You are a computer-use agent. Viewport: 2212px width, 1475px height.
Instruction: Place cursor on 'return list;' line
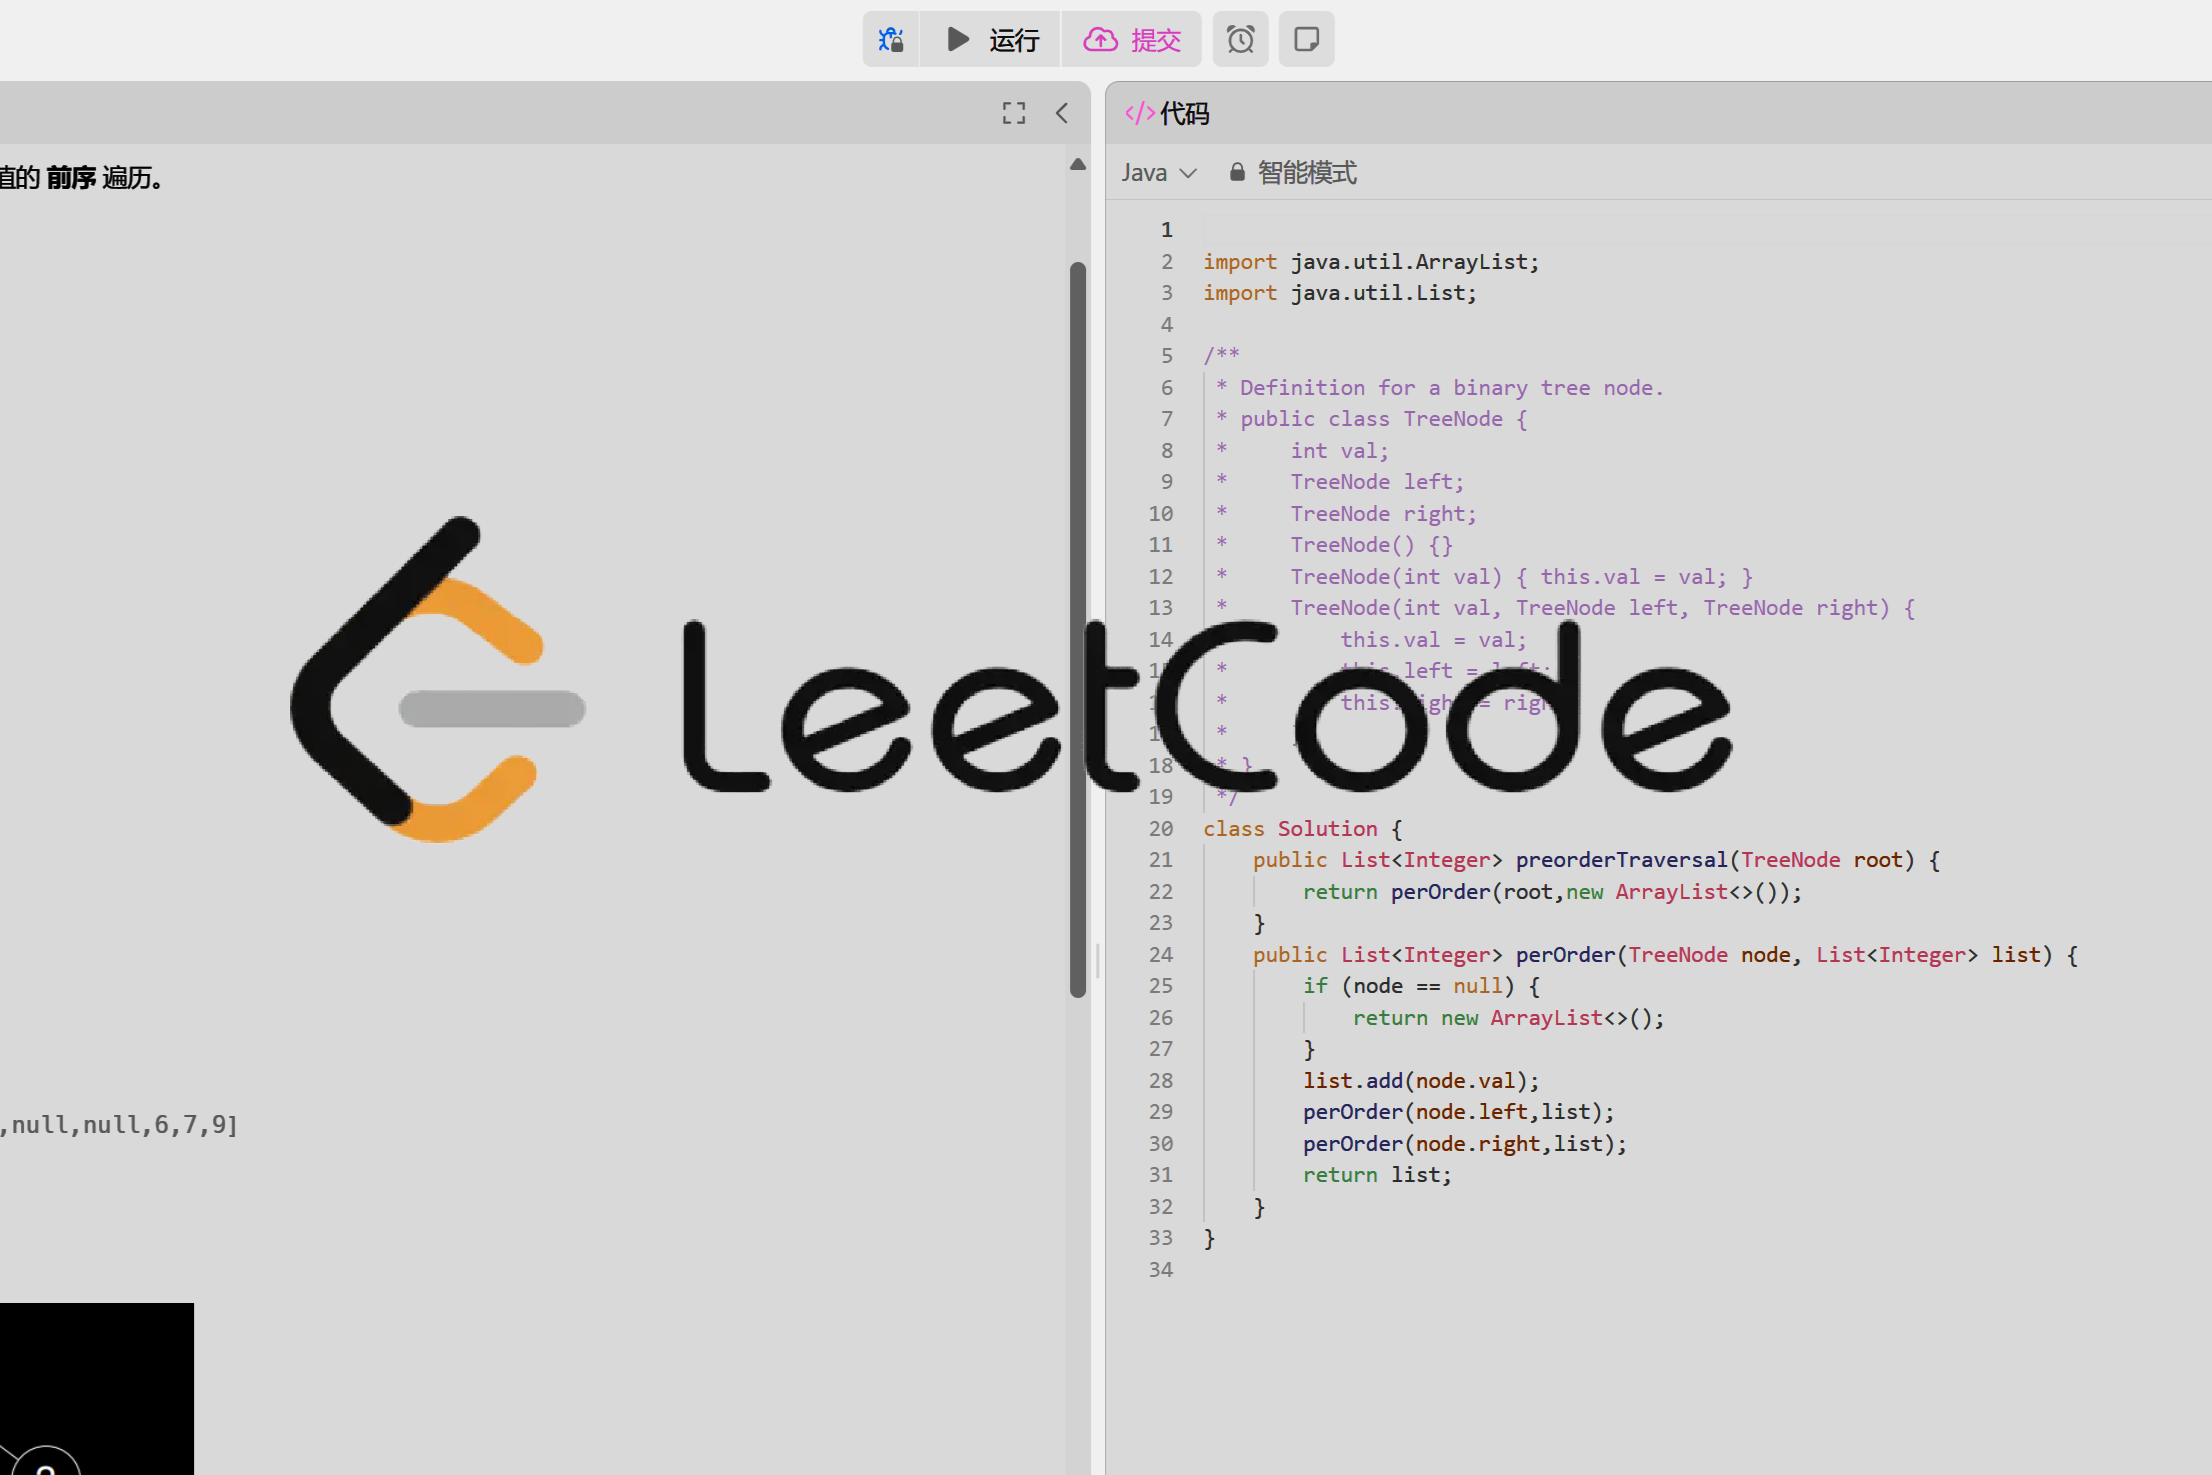click(1376, 1175)
